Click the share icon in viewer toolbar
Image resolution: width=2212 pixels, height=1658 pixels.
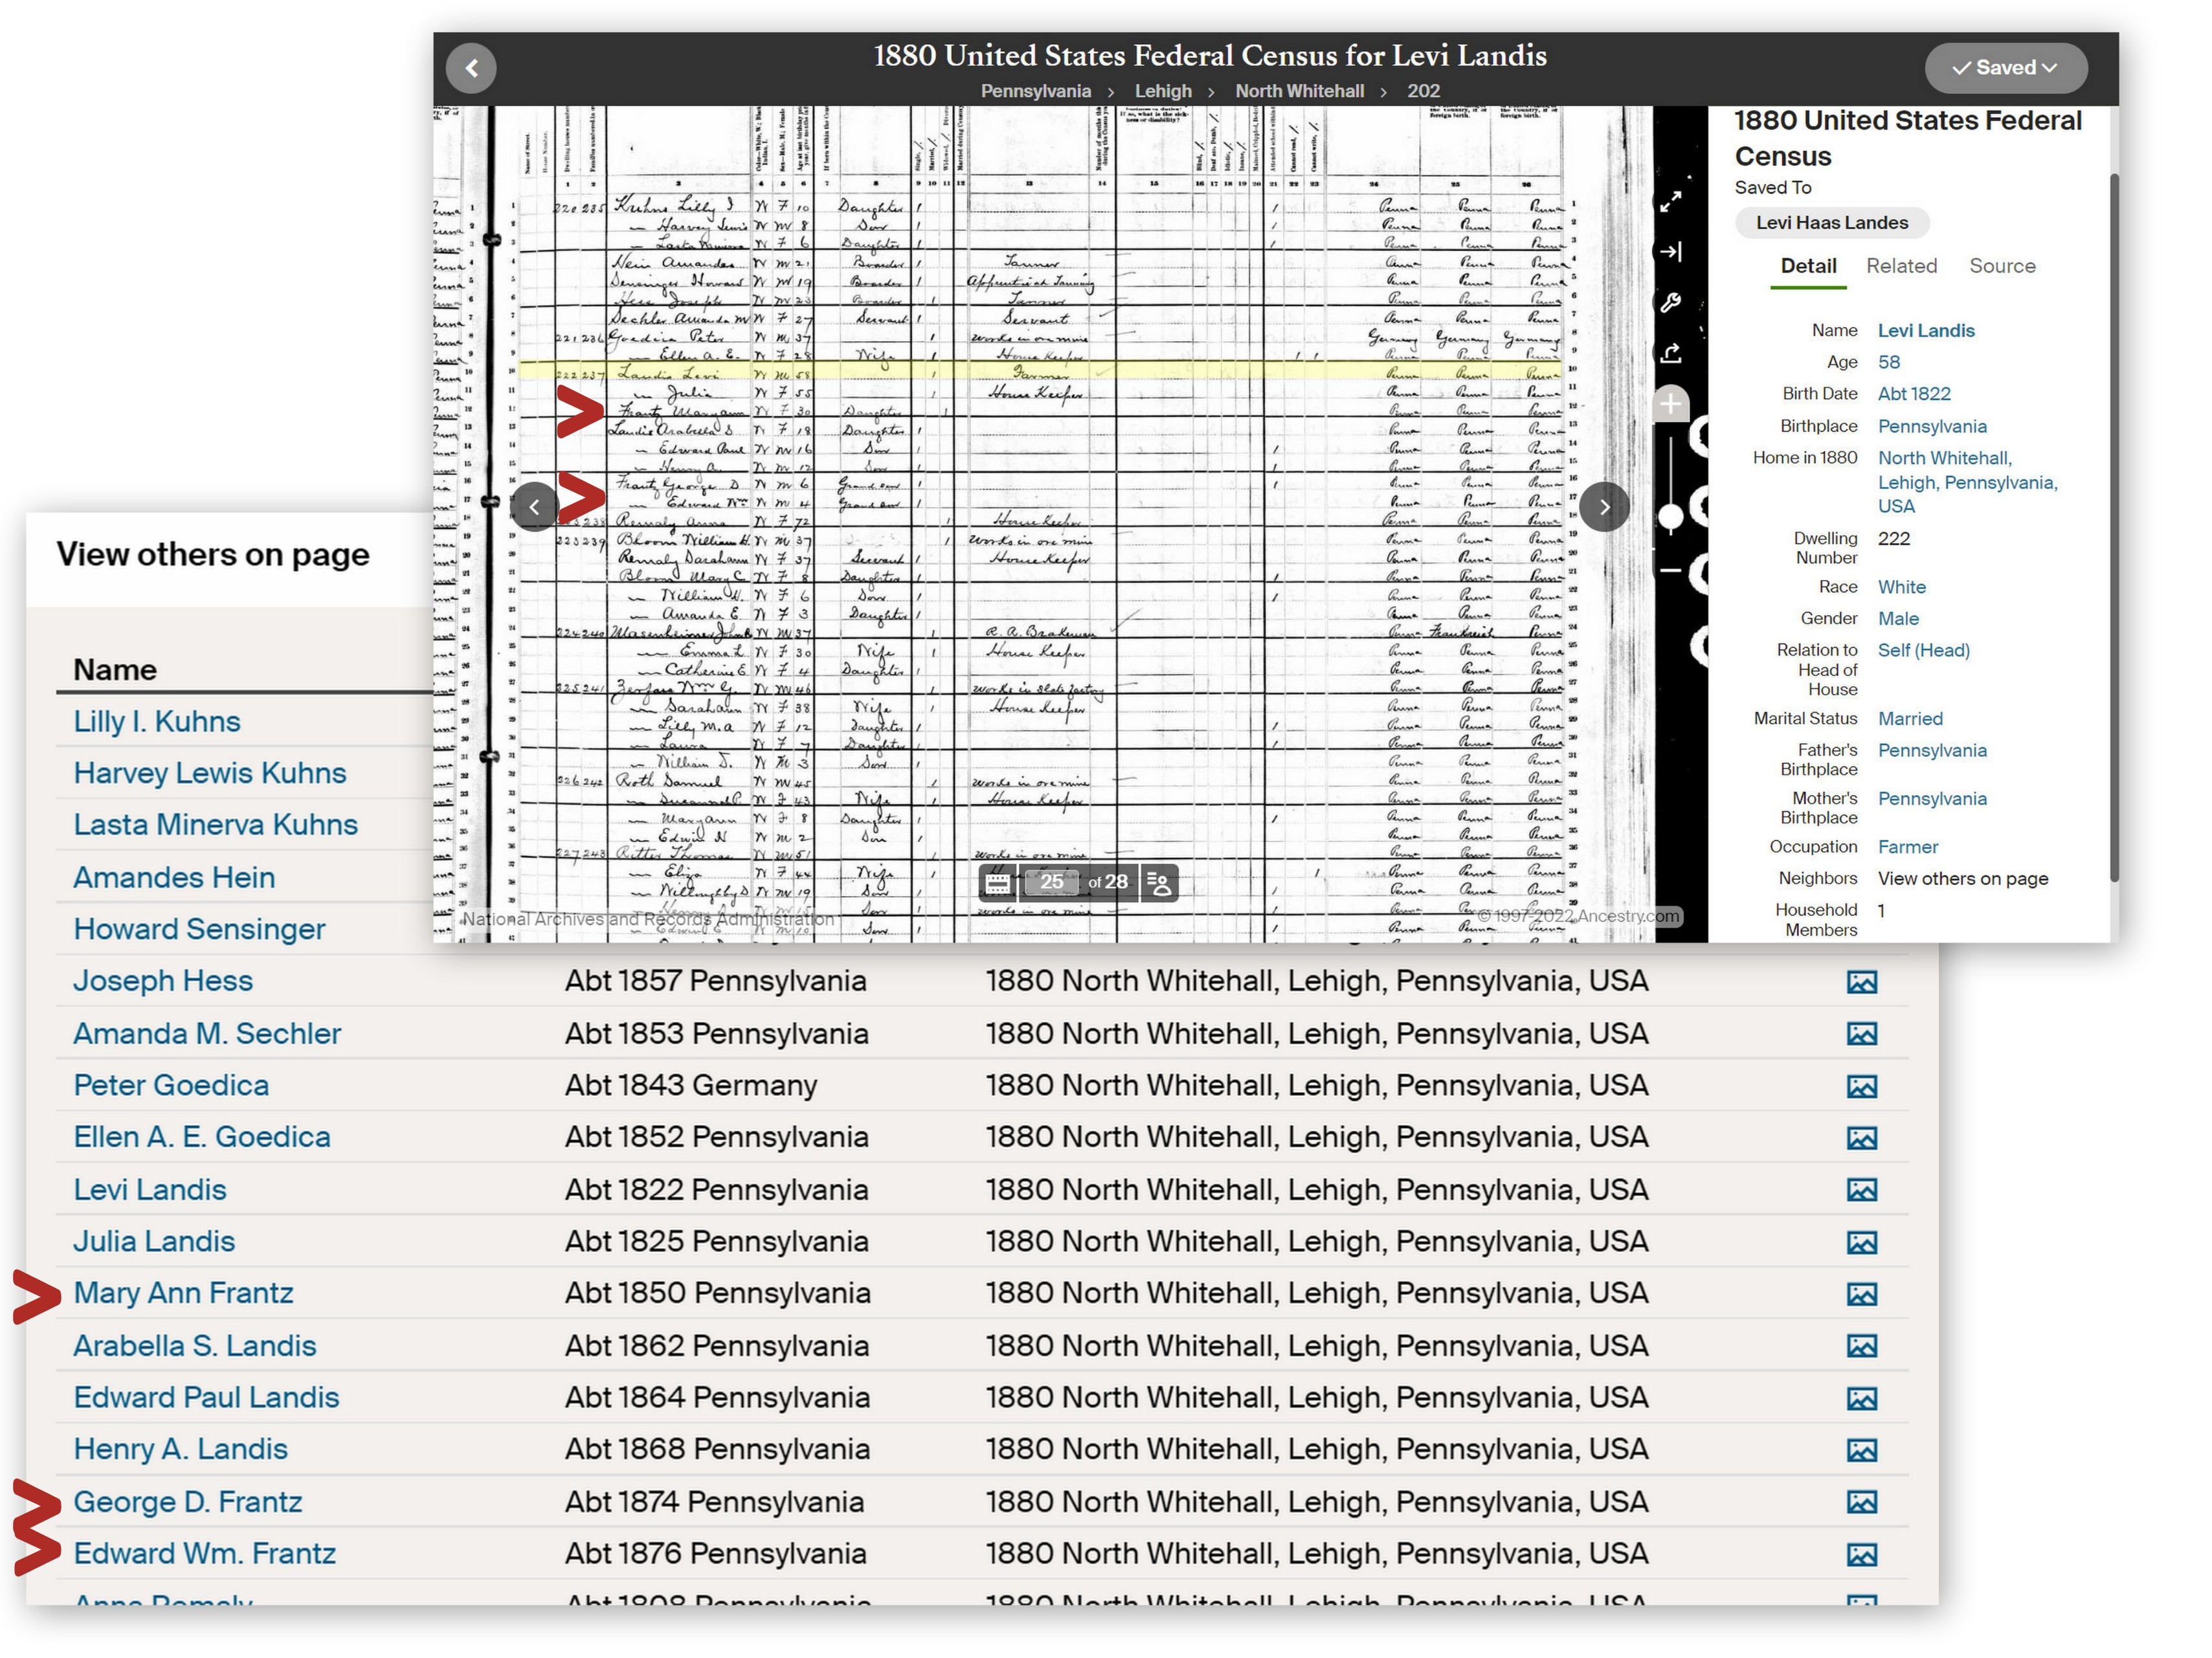click(x=1670, y=353)
